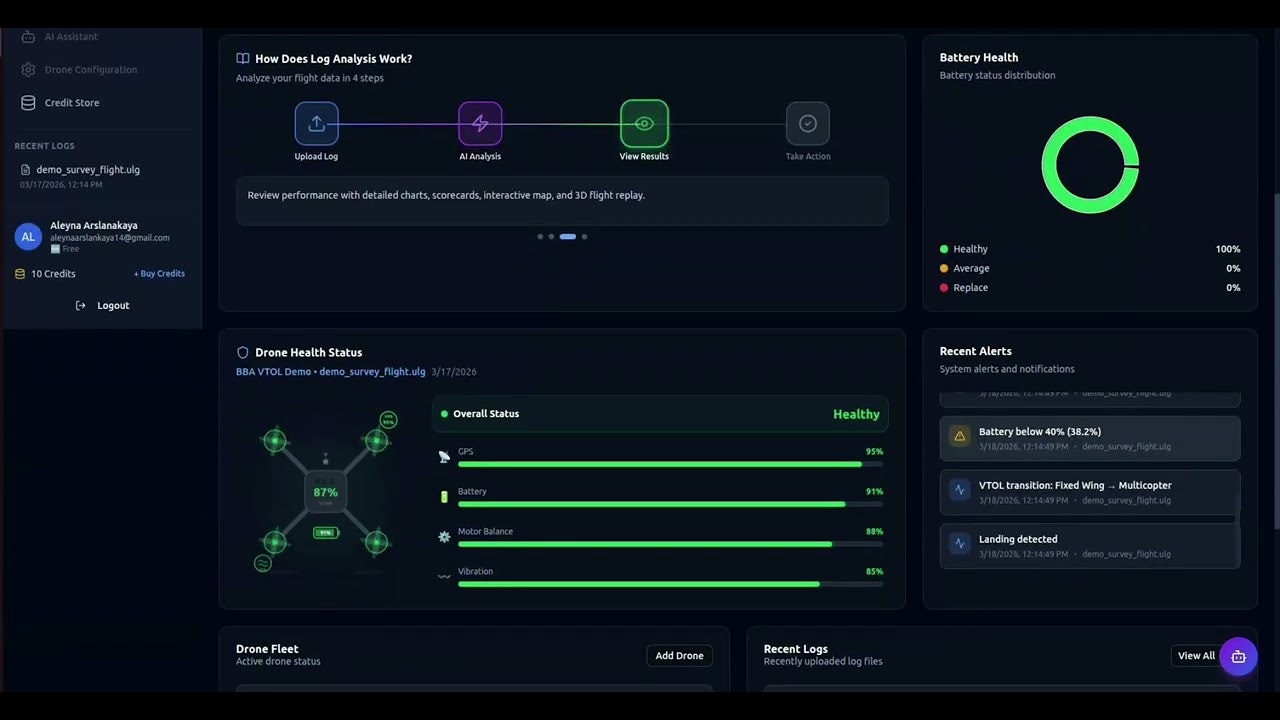This screenshot has width=1280, height=720.
Task: Click the activity icon on Landing detected alert
Action: 960,544
